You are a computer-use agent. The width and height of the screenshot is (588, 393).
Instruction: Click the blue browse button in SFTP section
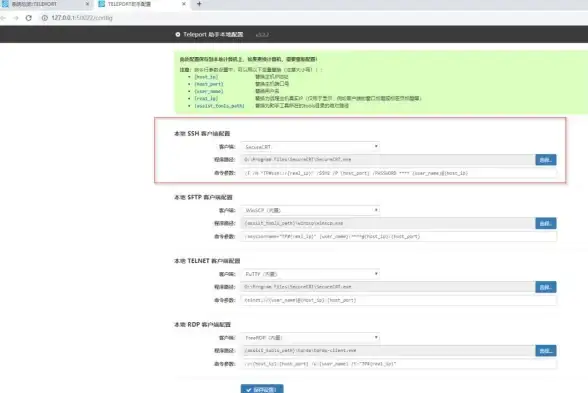point(546,224)
